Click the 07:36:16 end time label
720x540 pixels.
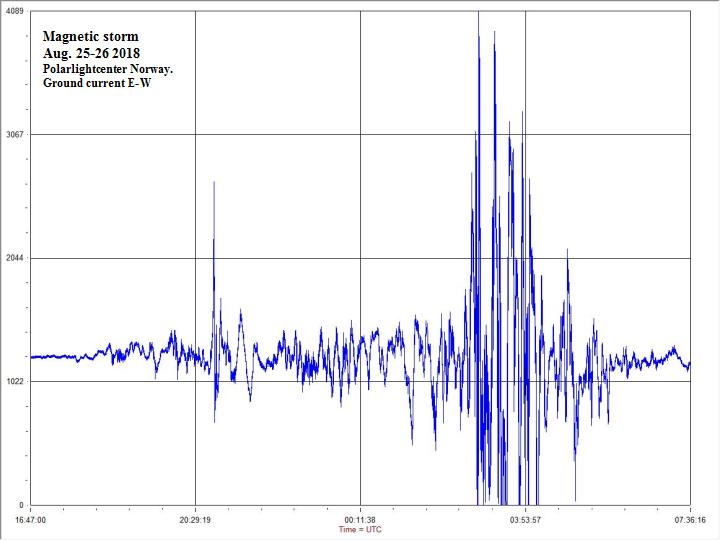(x=691, y=520)
